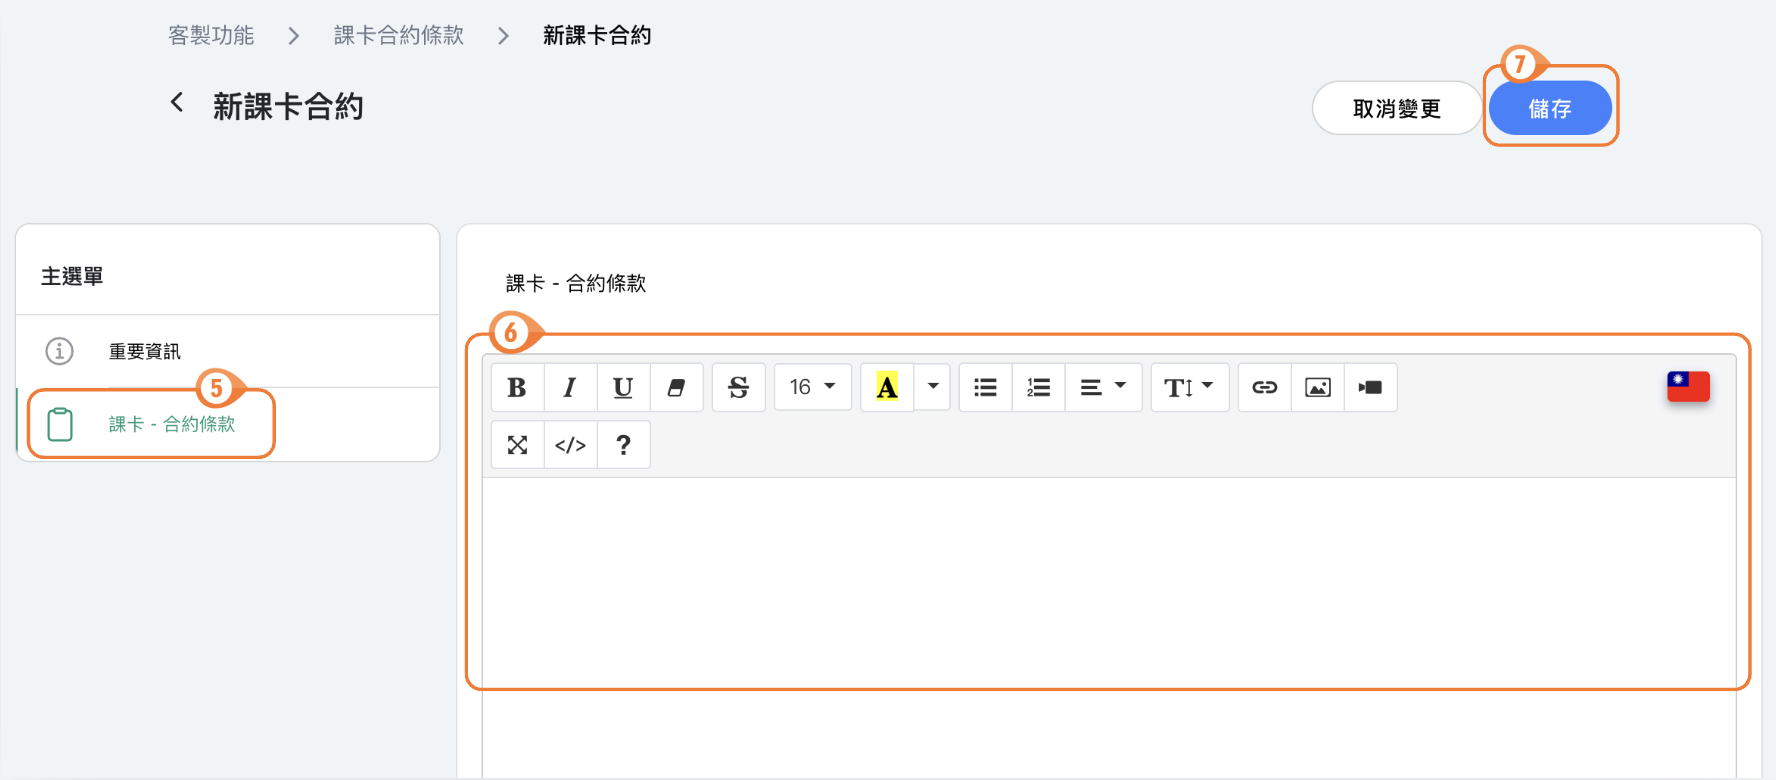Toggle the code view of the editor

coord(570,445)
